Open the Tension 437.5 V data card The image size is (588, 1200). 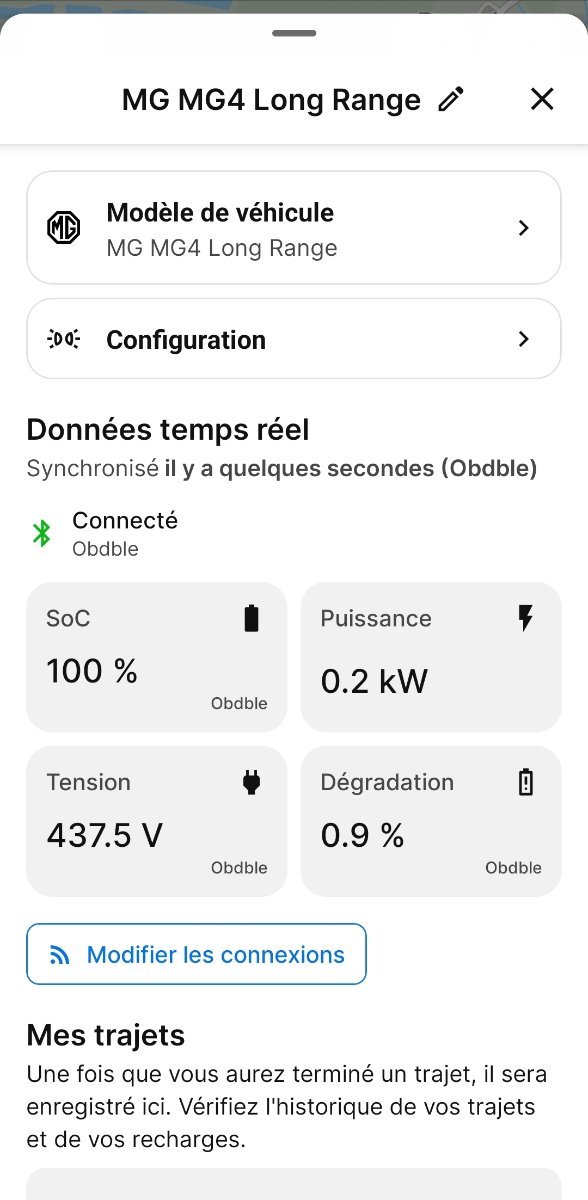[x=156, y=821]
